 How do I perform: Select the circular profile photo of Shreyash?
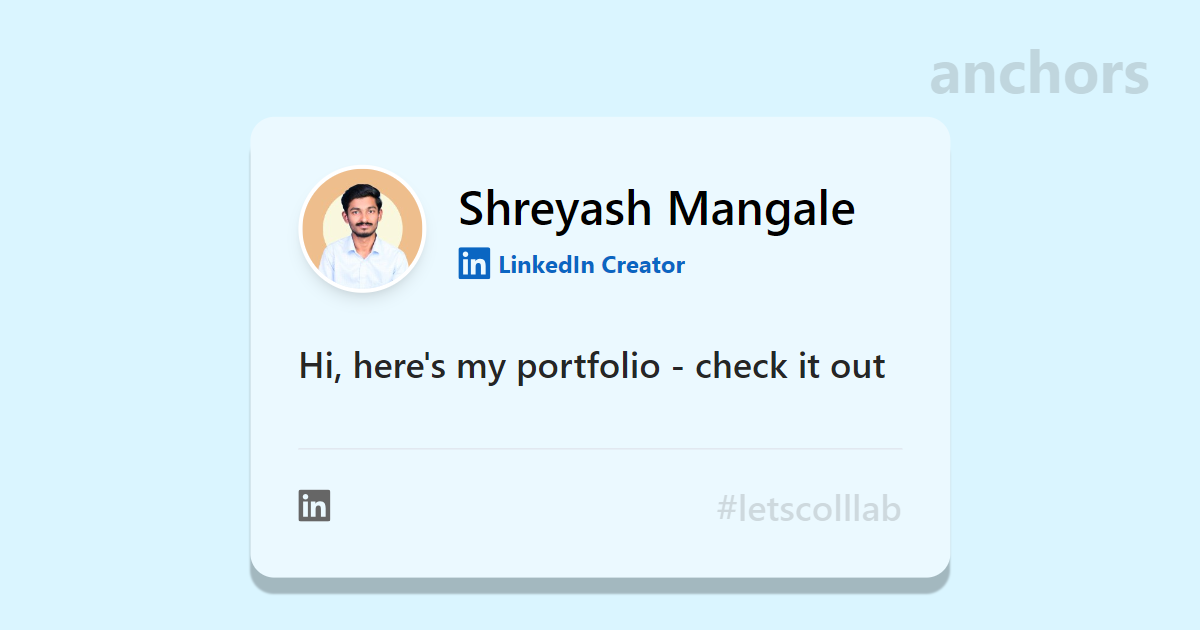tap(363, 229)
